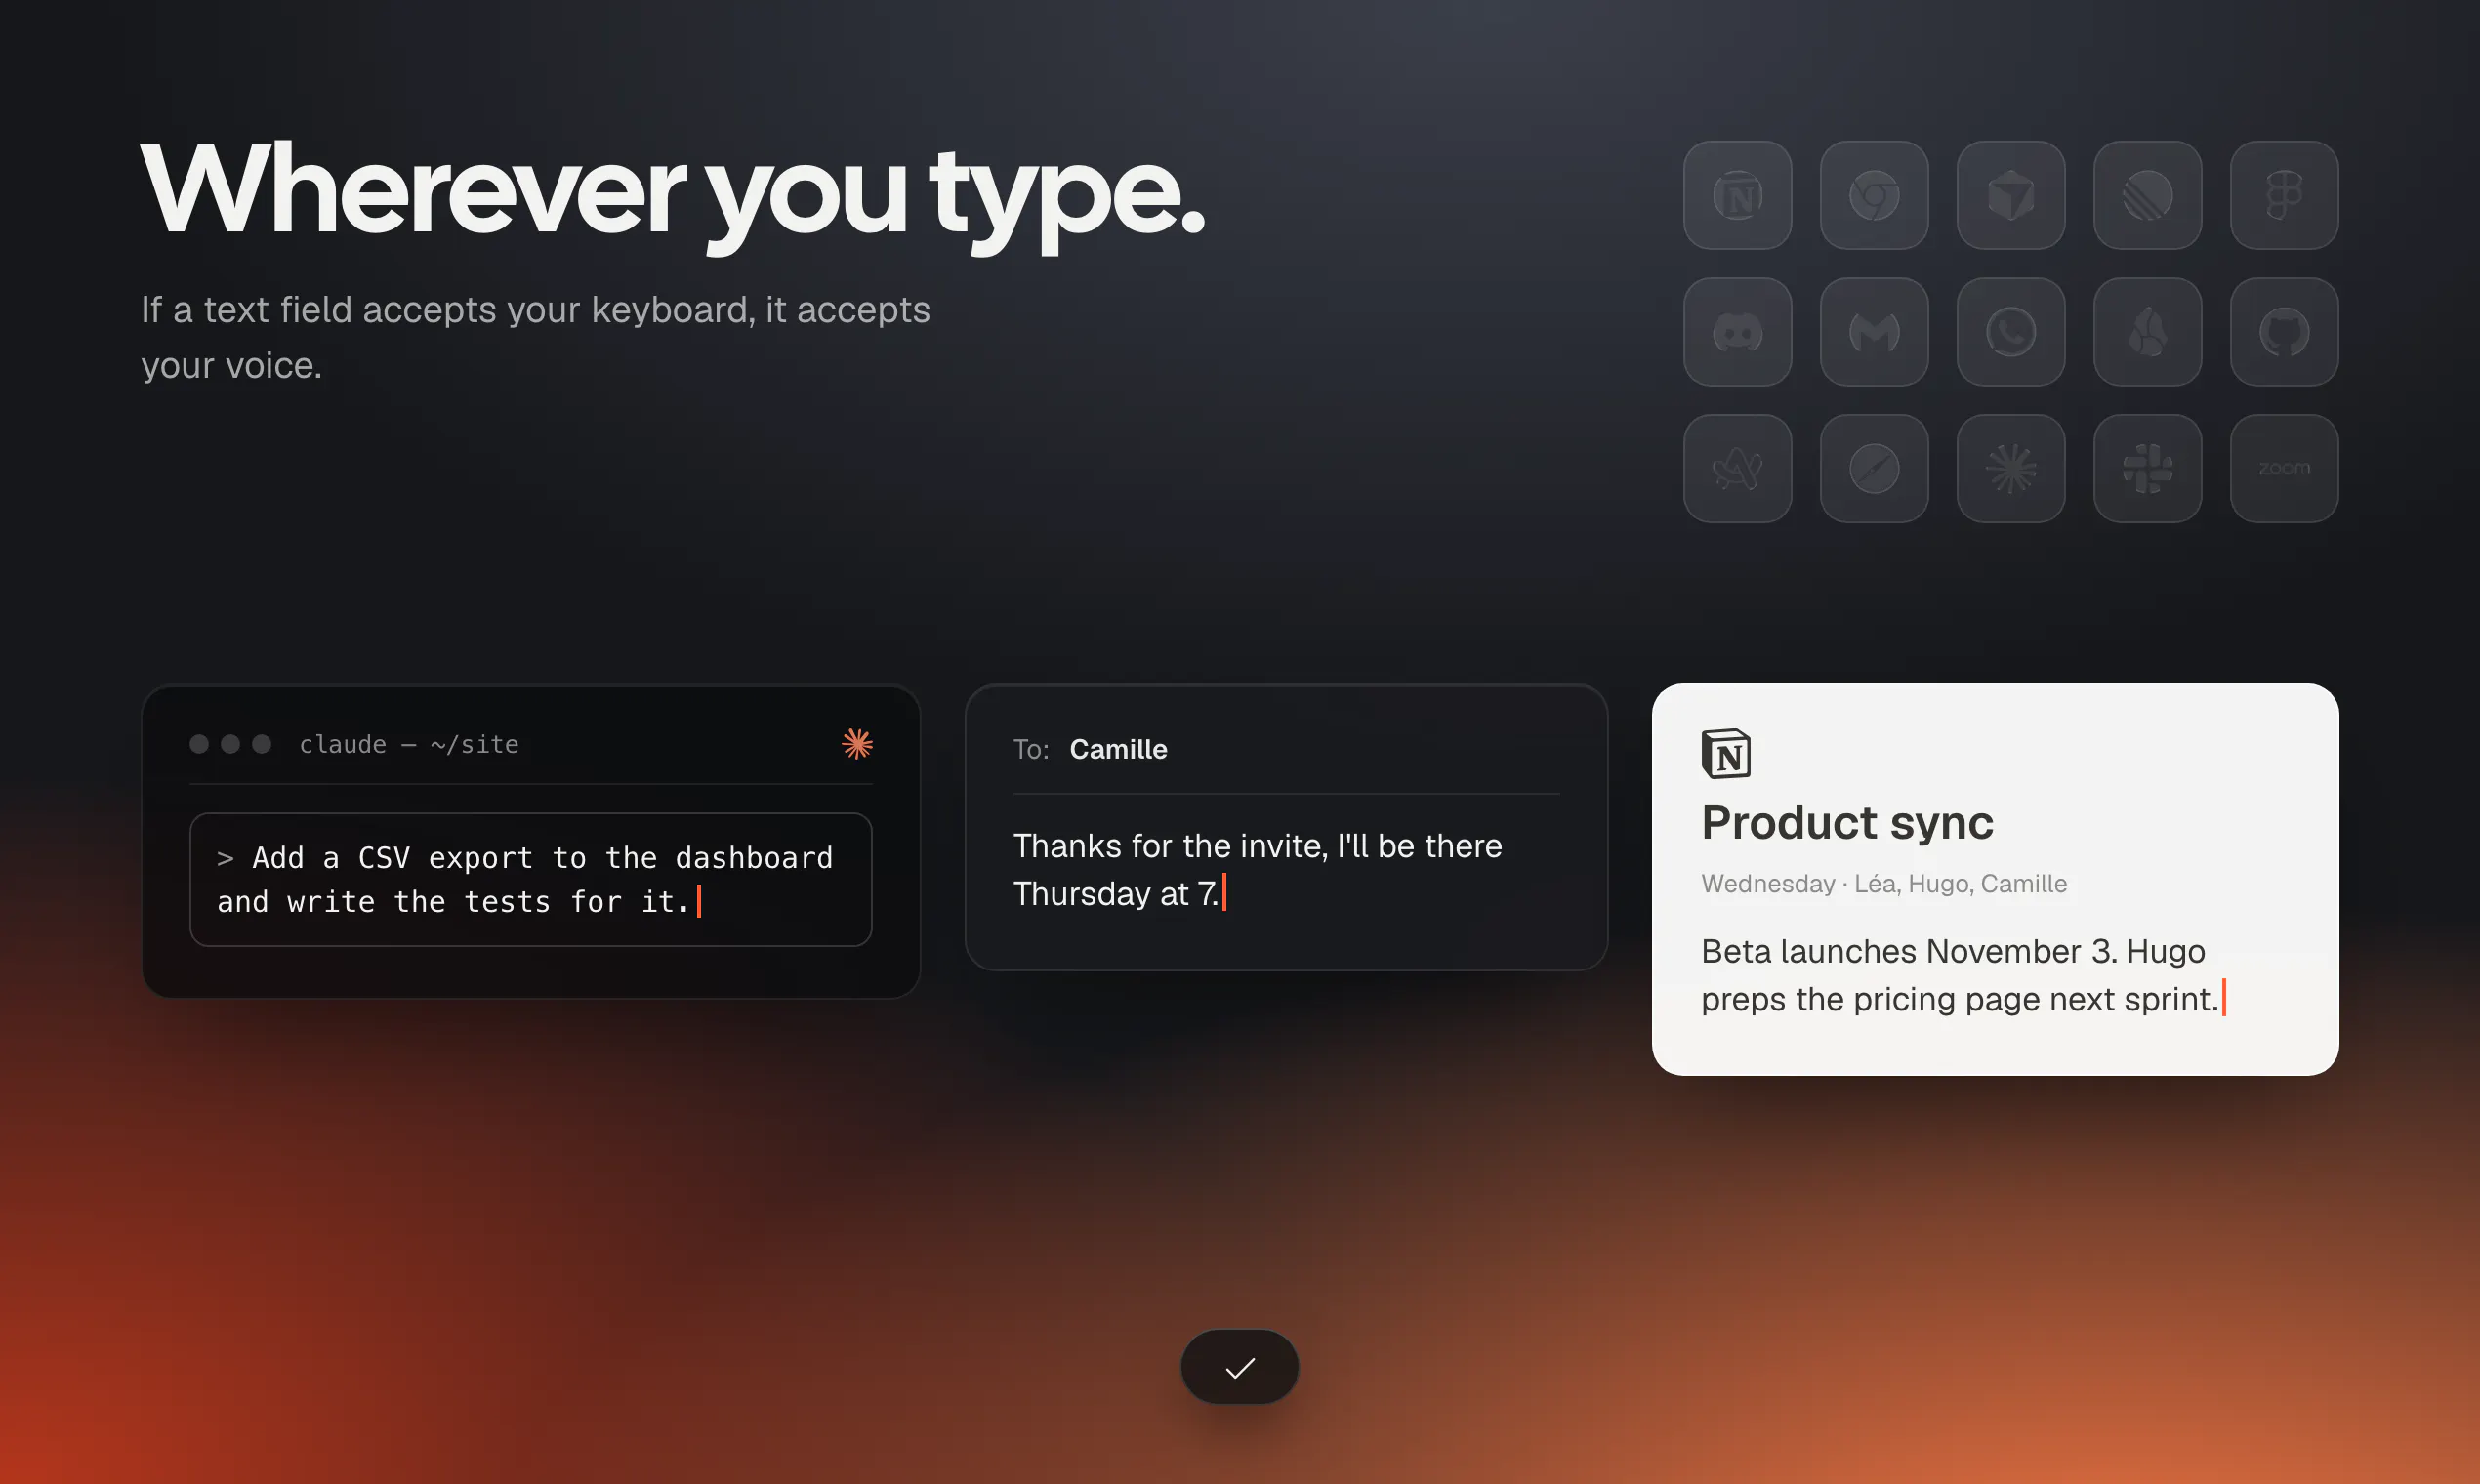Open the Linear striped-circle icon tile
The height and width of the screenshot is (1484, 2480).
pyautogui.click(x=2147, y=195)
